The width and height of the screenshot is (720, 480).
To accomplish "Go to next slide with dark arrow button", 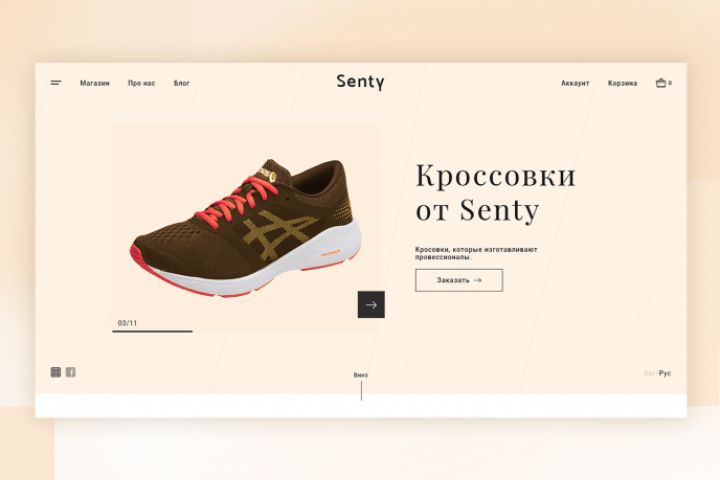I will pos(371,305).
